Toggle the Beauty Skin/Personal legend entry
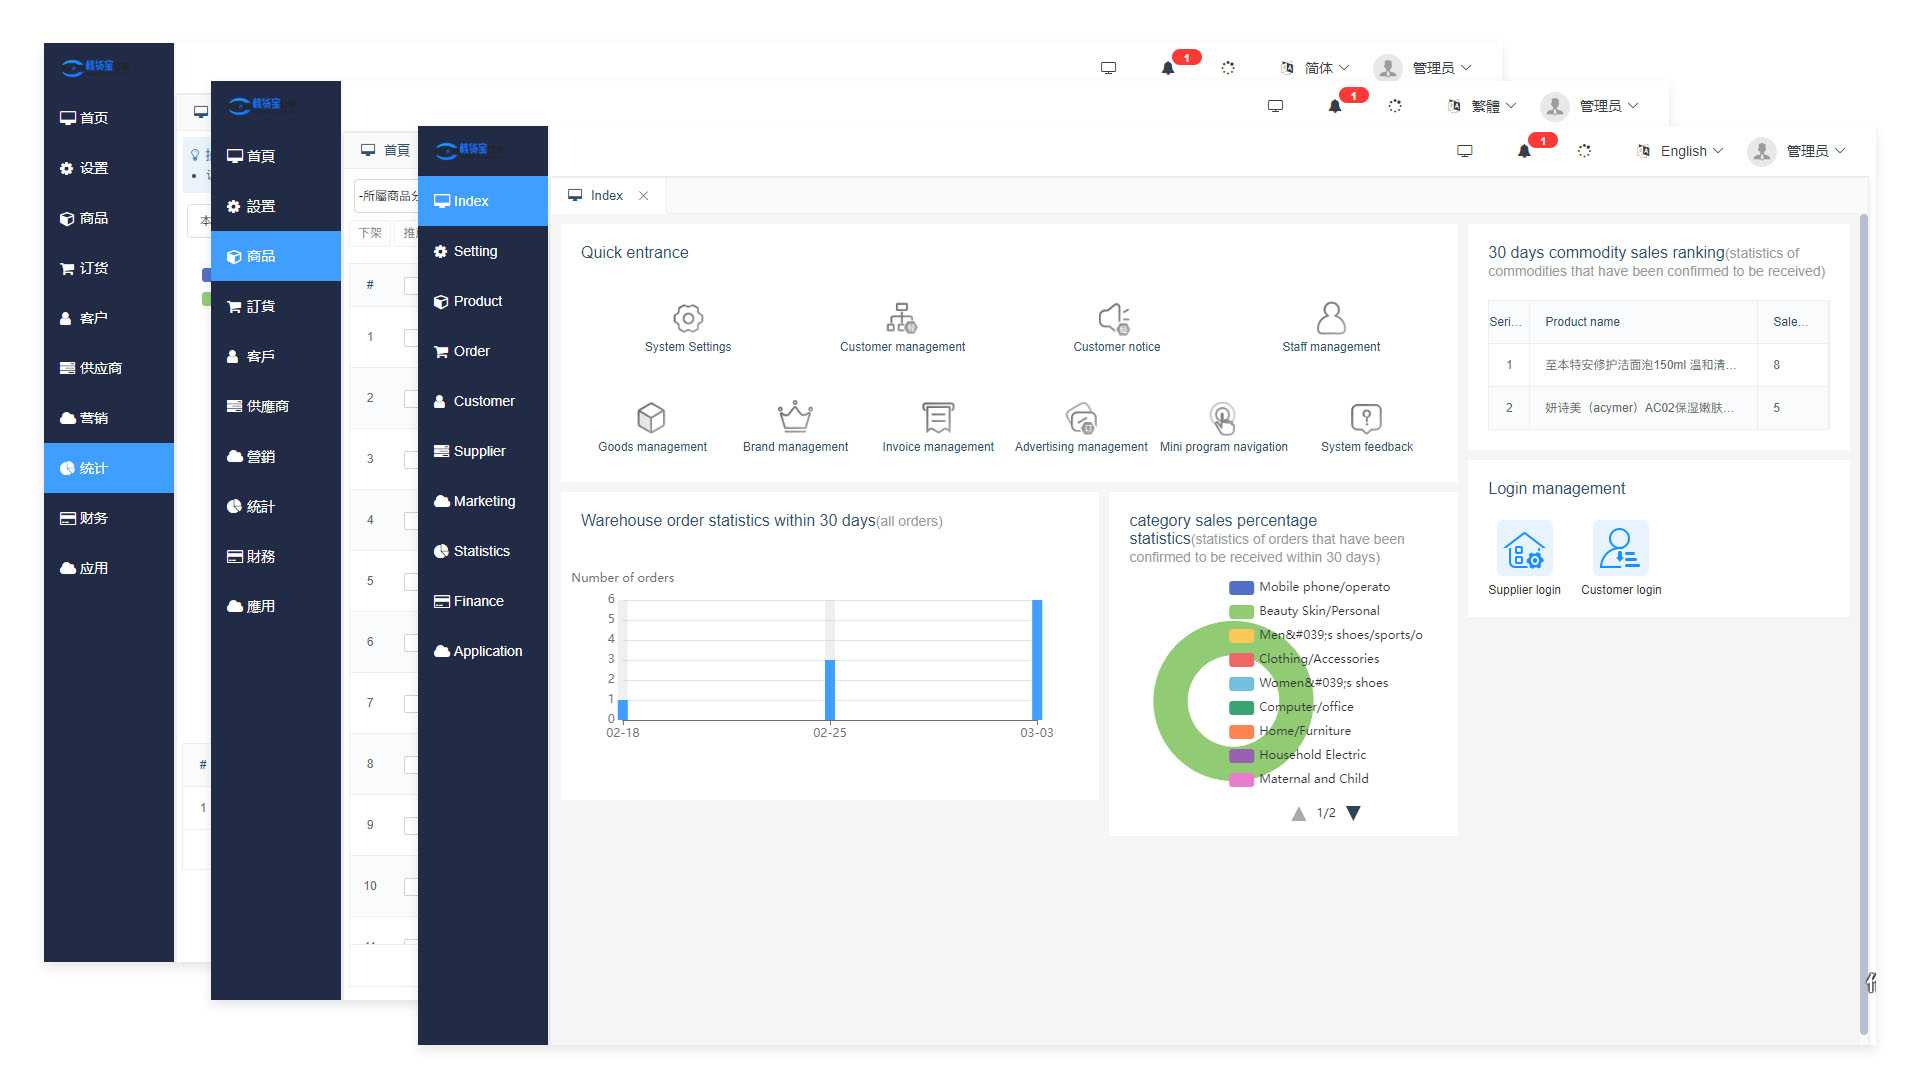The width and height of the screenshot is (1920, 1080). coord(1318,611)
